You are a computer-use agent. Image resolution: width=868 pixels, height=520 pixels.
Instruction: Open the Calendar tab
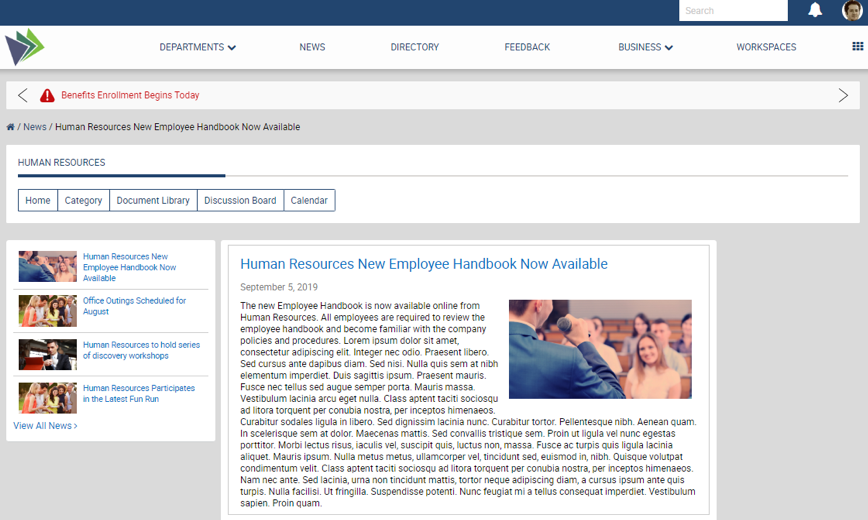[x=309, y=201]
